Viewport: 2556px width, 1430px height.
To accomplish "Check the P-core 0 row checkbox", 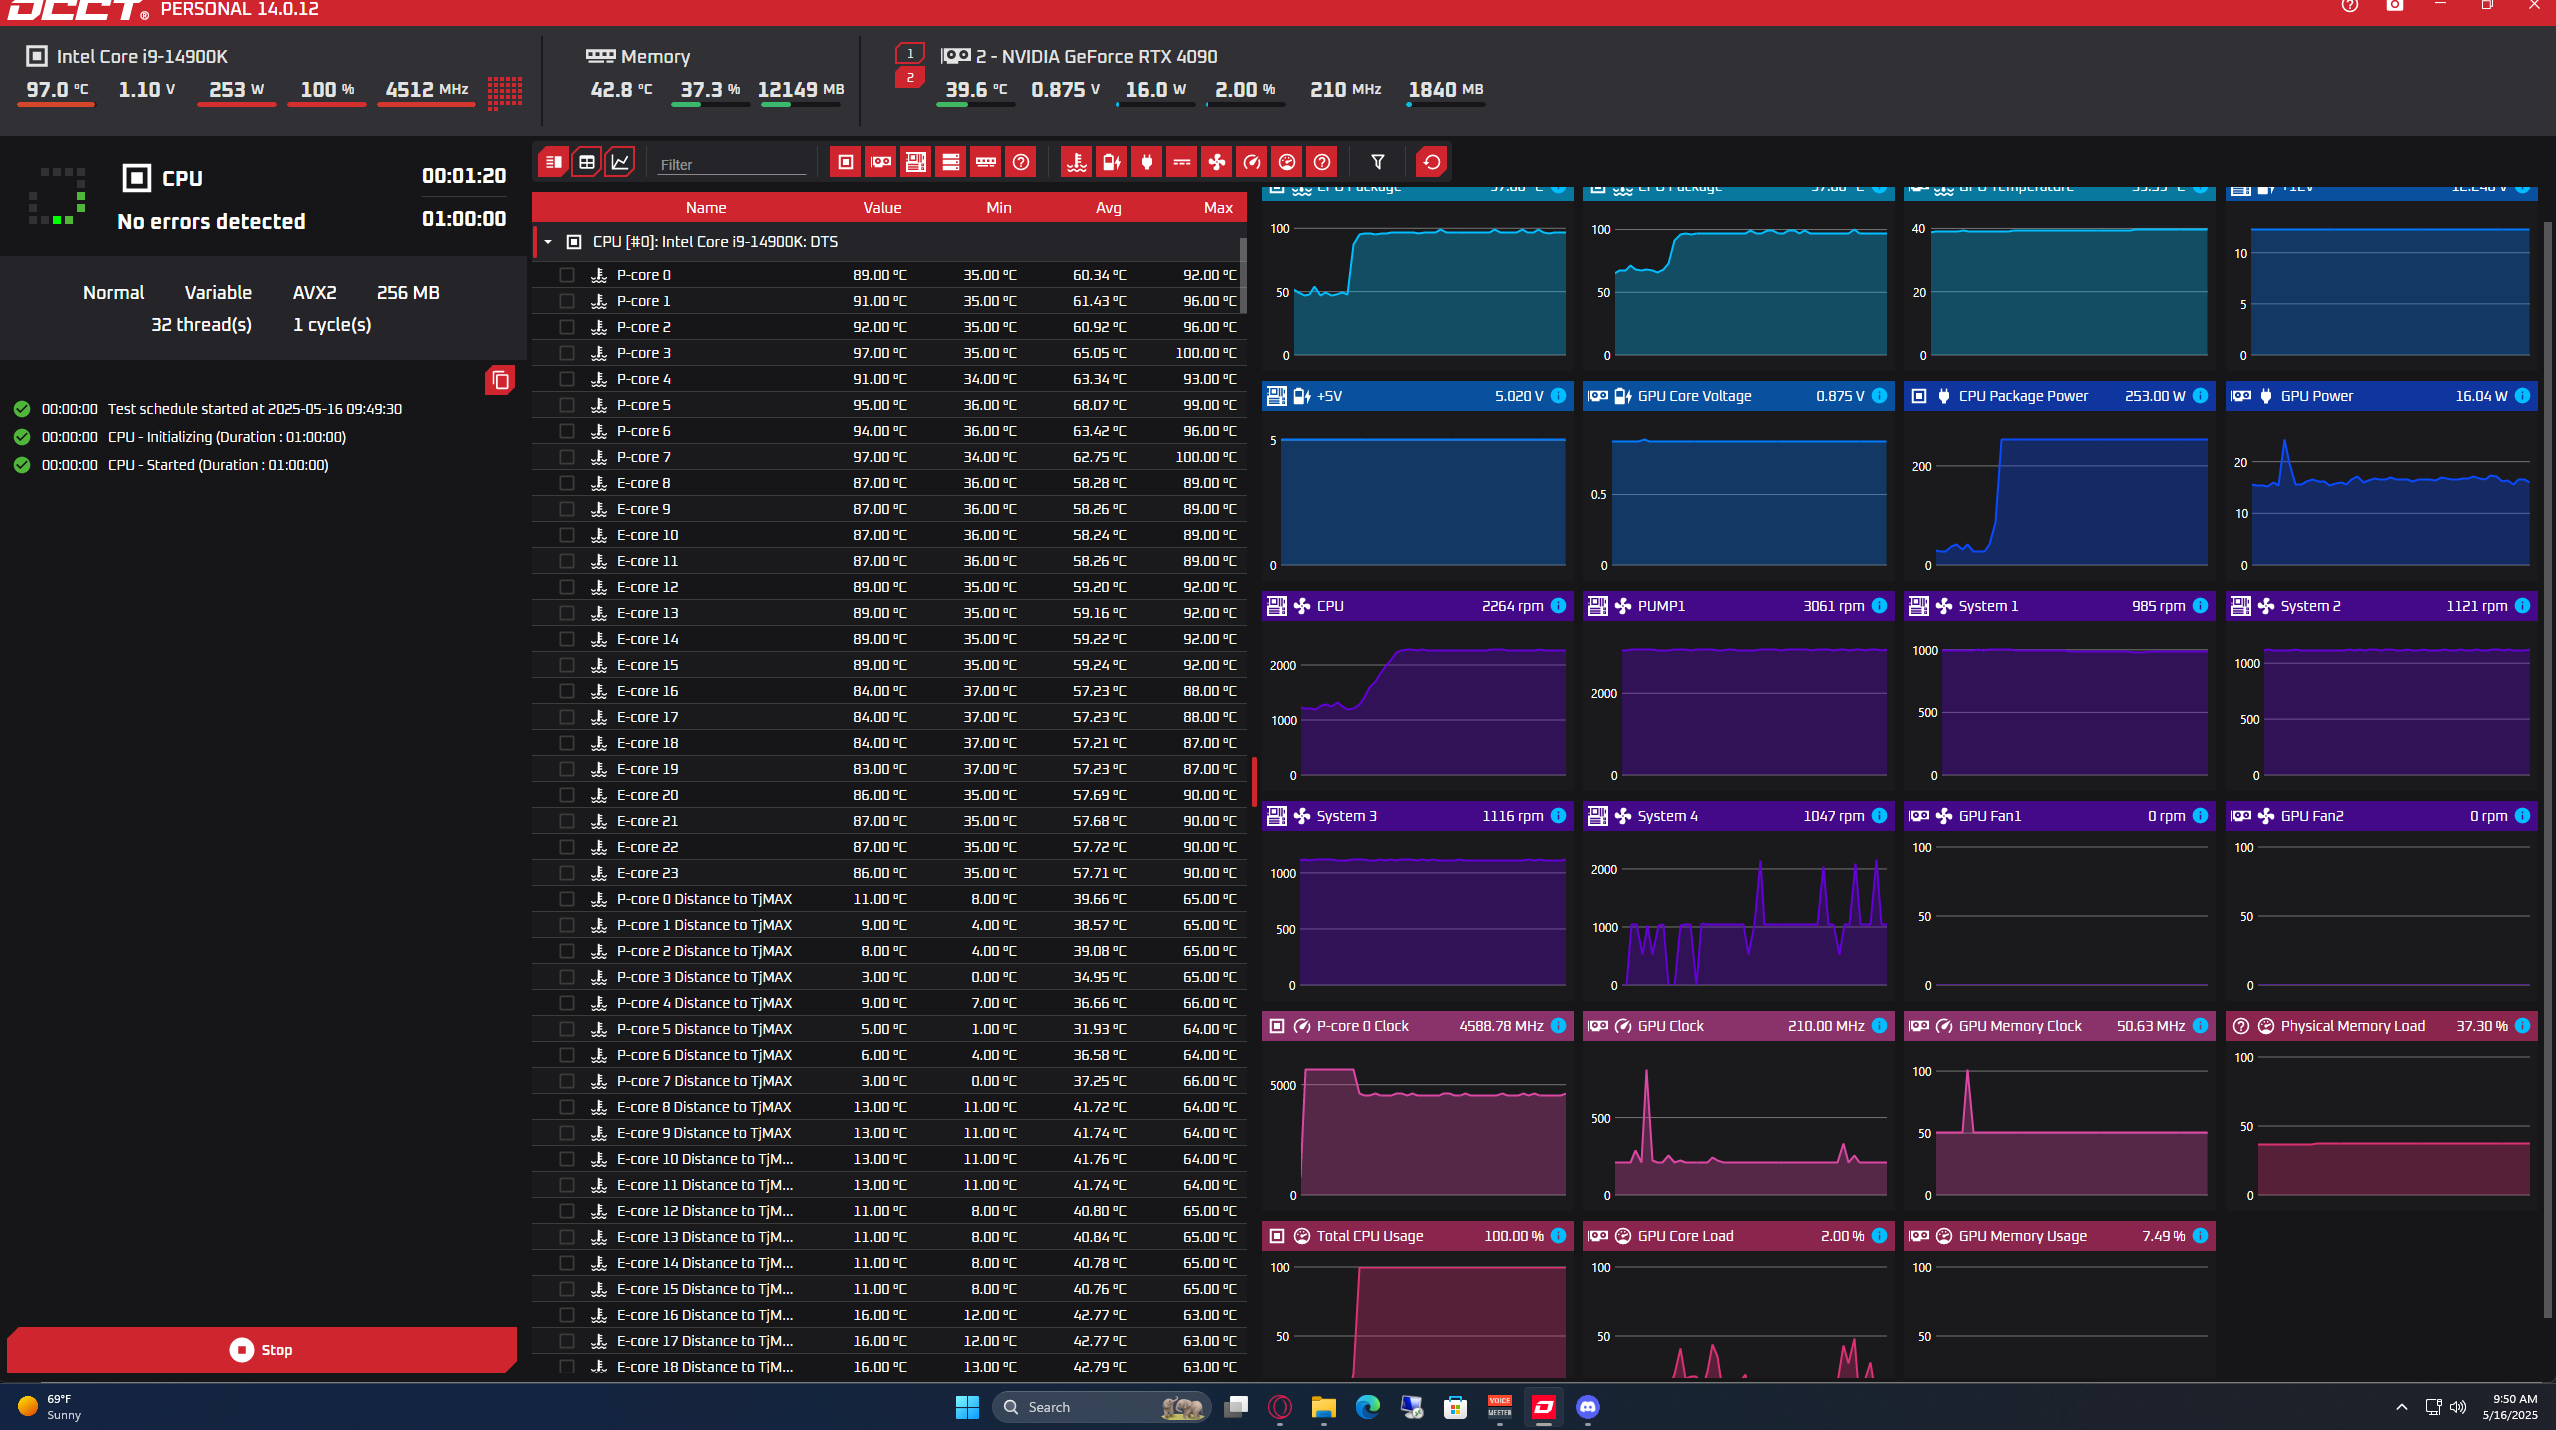I will [x=567, y=275].
